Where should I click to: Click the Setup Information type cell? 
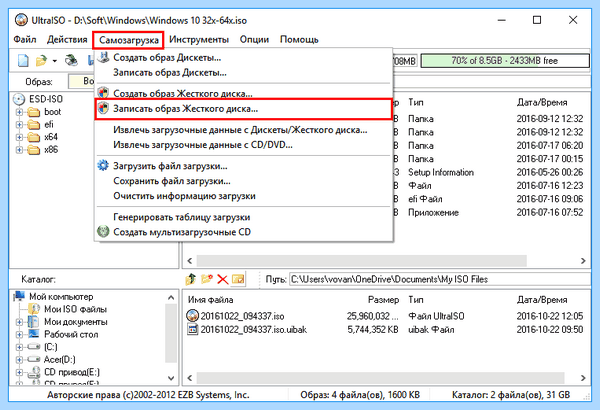441,173
